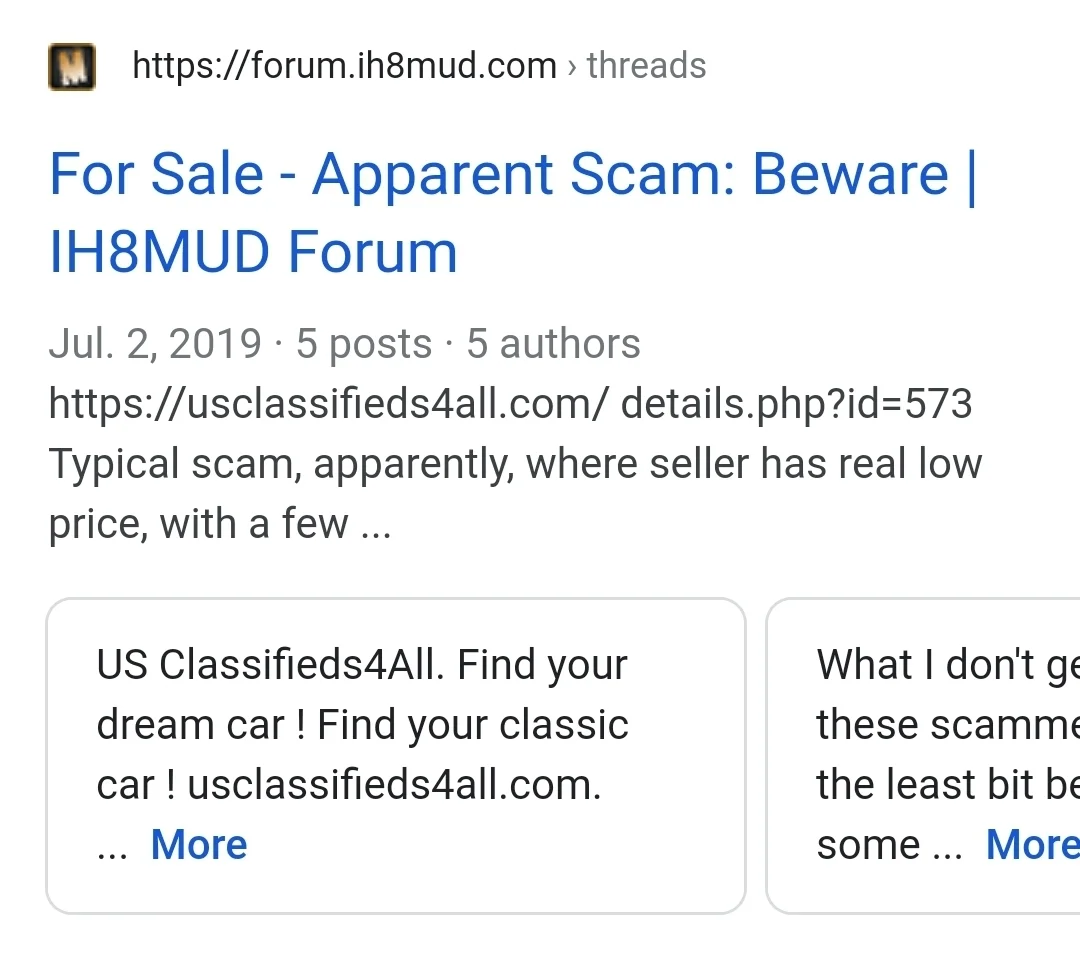This screenshot has height=956, width=1080.
Task: Open the forum.ih8mud.com URL
Action: click(x=344, y=66)
